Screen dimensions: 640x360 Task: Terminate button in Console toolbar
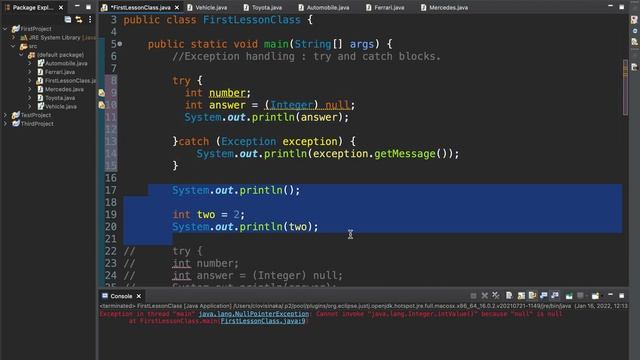click(x=473, y=296)
